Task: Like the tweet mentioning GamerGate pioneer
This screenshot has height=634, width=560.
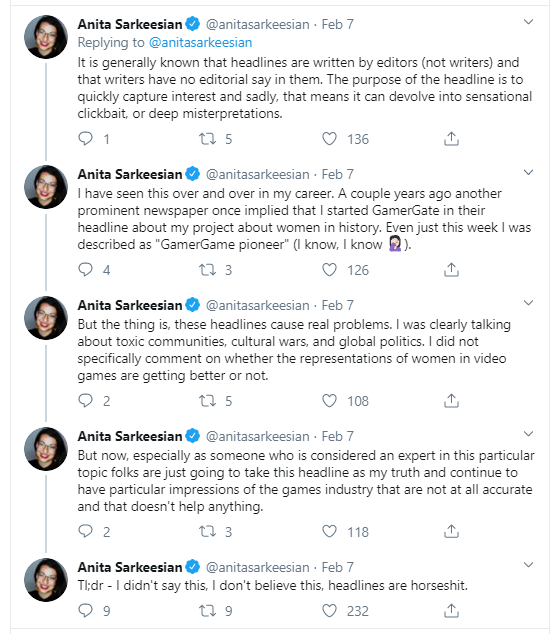Action: [329, 270]
